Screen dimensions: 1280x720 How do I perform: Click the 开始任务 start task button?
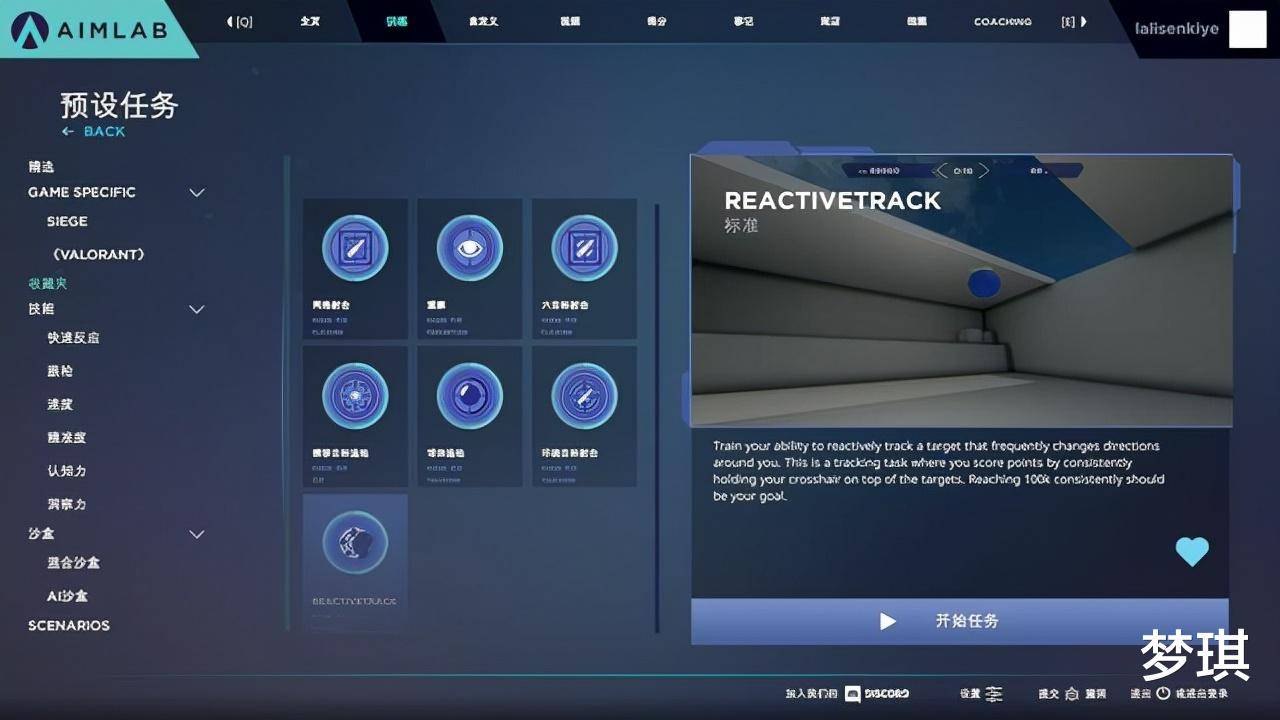click(959, 621)
